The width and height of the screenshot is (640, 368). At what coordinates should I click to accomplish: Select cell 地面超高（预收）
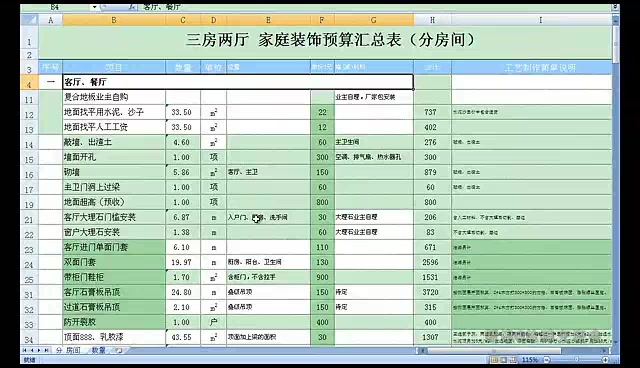coord(114,202)
